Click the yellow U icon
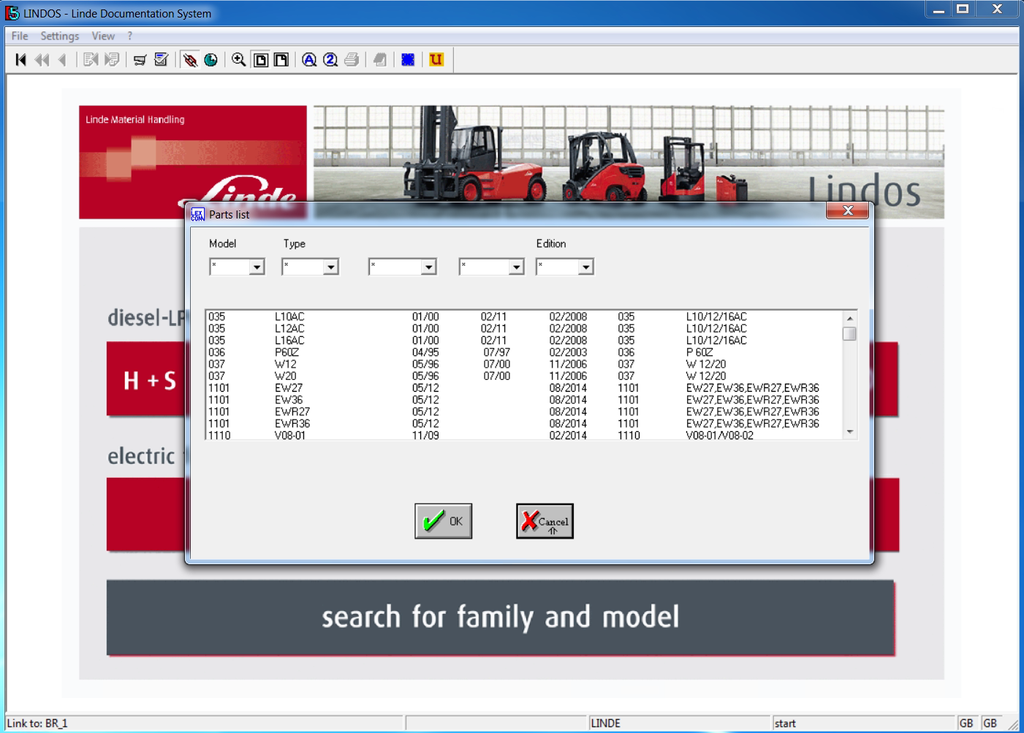 tap(436, 60)
